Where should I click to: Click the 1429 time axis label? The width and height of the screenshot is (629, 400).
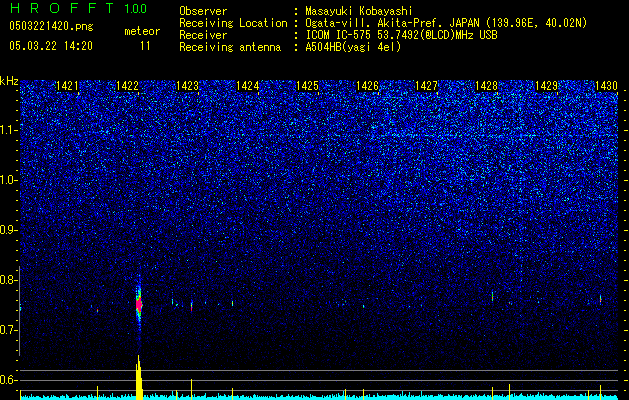(x=546, y=85)
